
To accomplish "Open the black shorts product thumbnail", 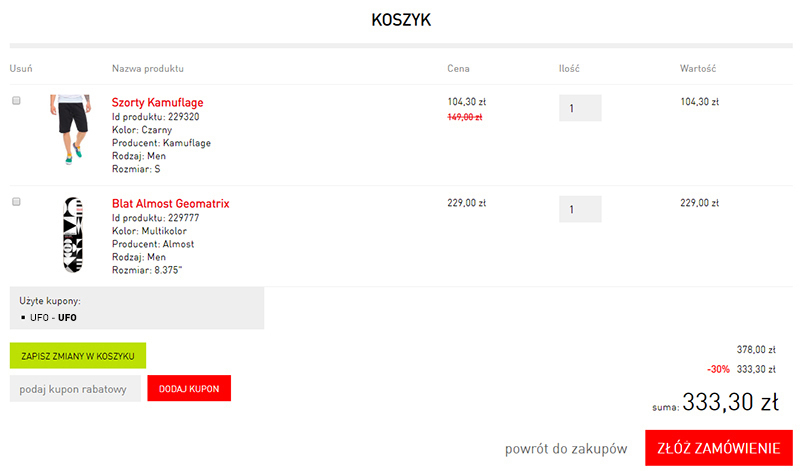I will 71,129.
